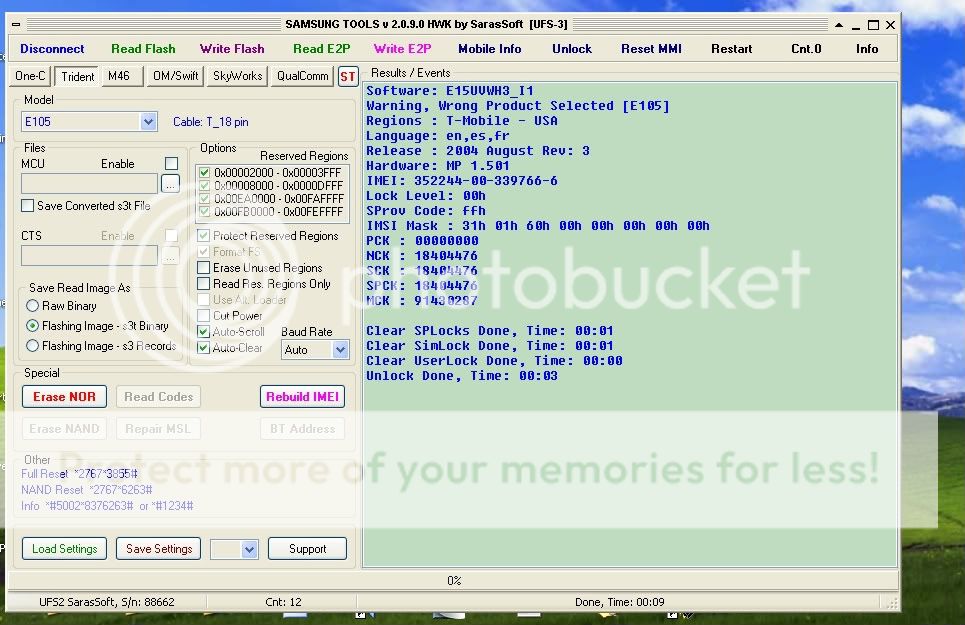Click the Unlock Done result line
The width and height of the screenshot is (965, 625).
(x=462, y=375)
